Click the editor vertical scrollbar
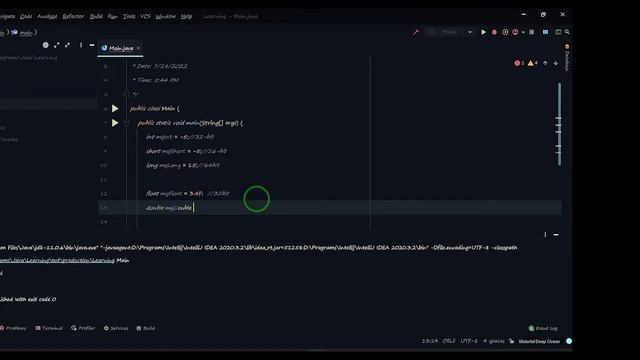This screenshot has height=360, width=640. pos(559,124)
